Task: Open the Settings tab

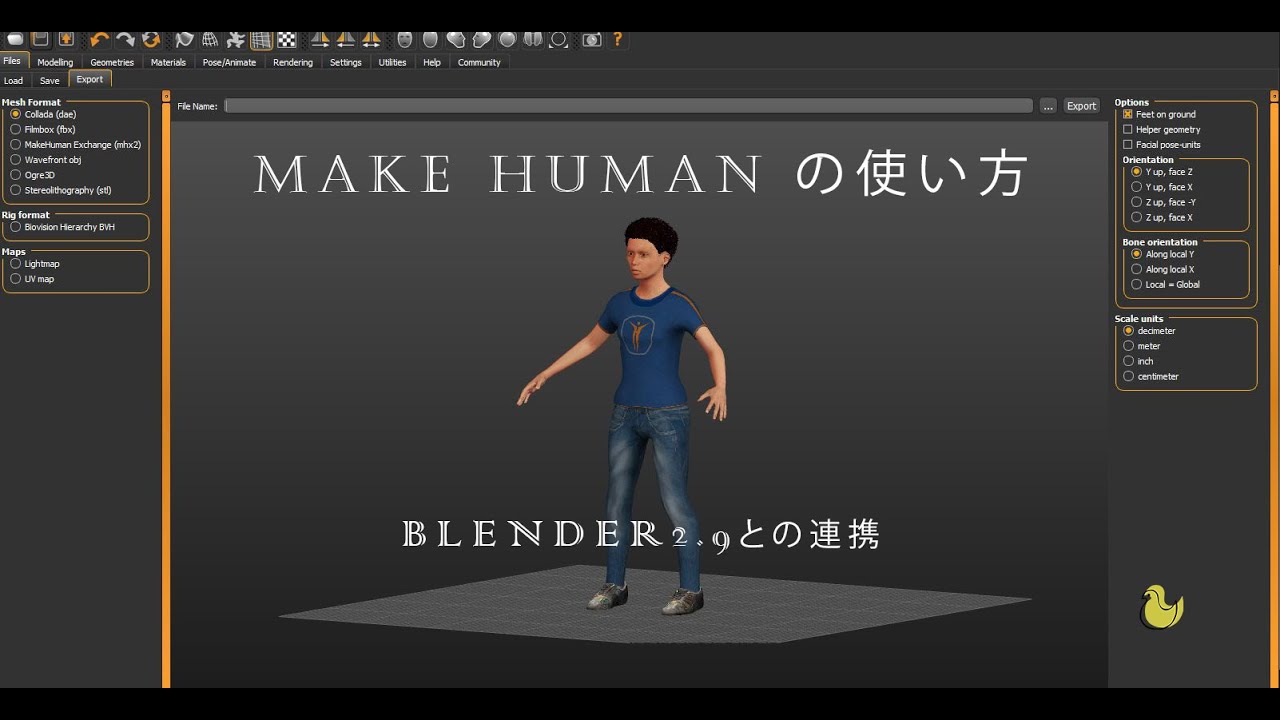Action: 346,62
